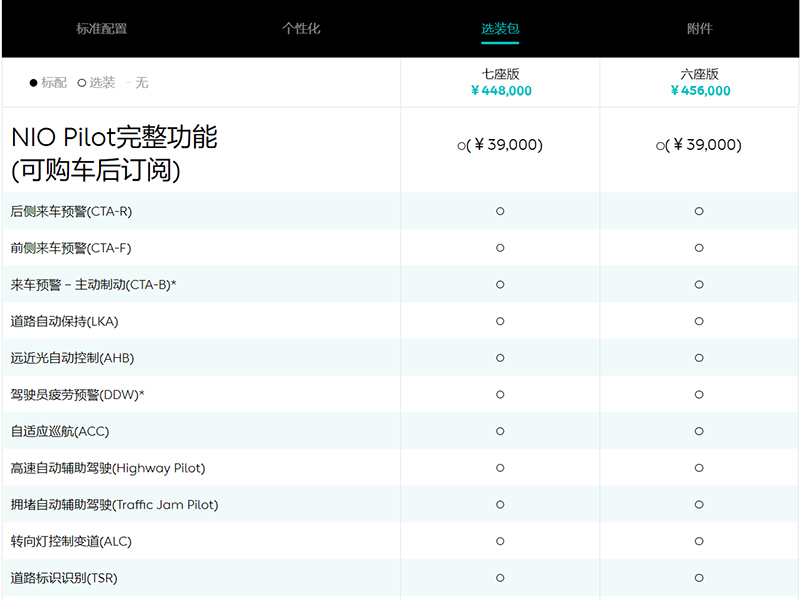Click Highway Pilot circle under 七座版
800x600 pixels.
tap(500, 468)
